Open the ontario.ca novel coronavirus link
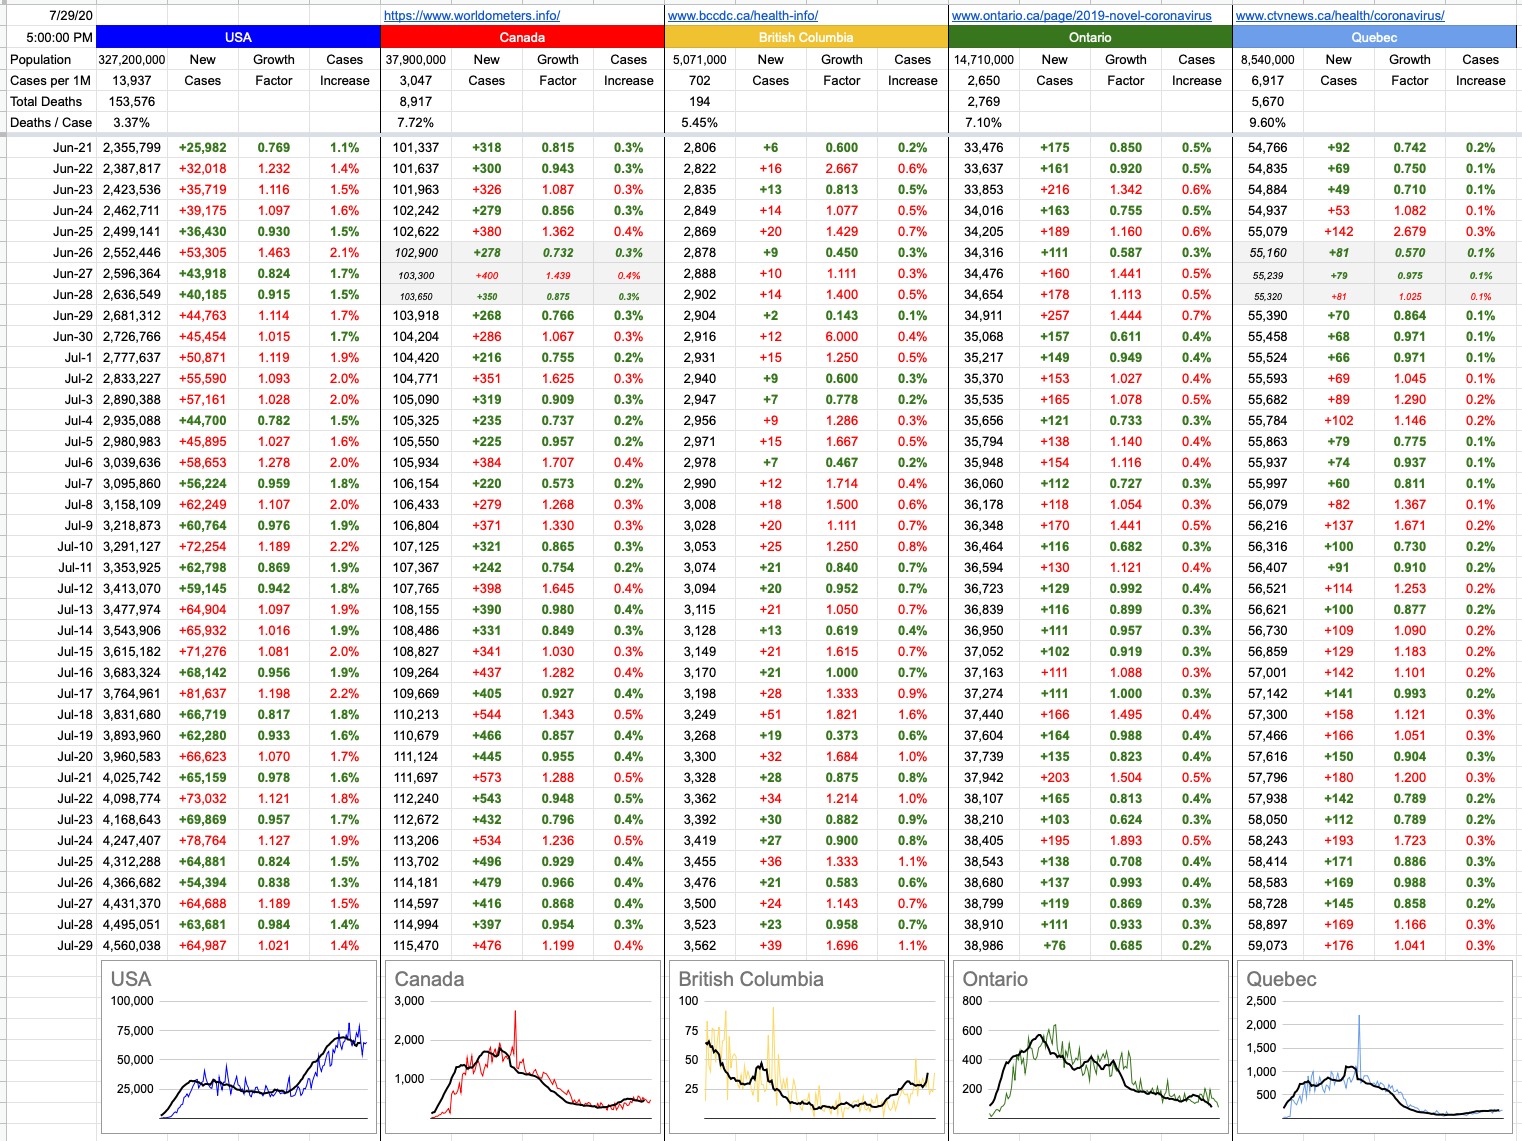Screen dimensions: 1522x1141 [1082, 15]
